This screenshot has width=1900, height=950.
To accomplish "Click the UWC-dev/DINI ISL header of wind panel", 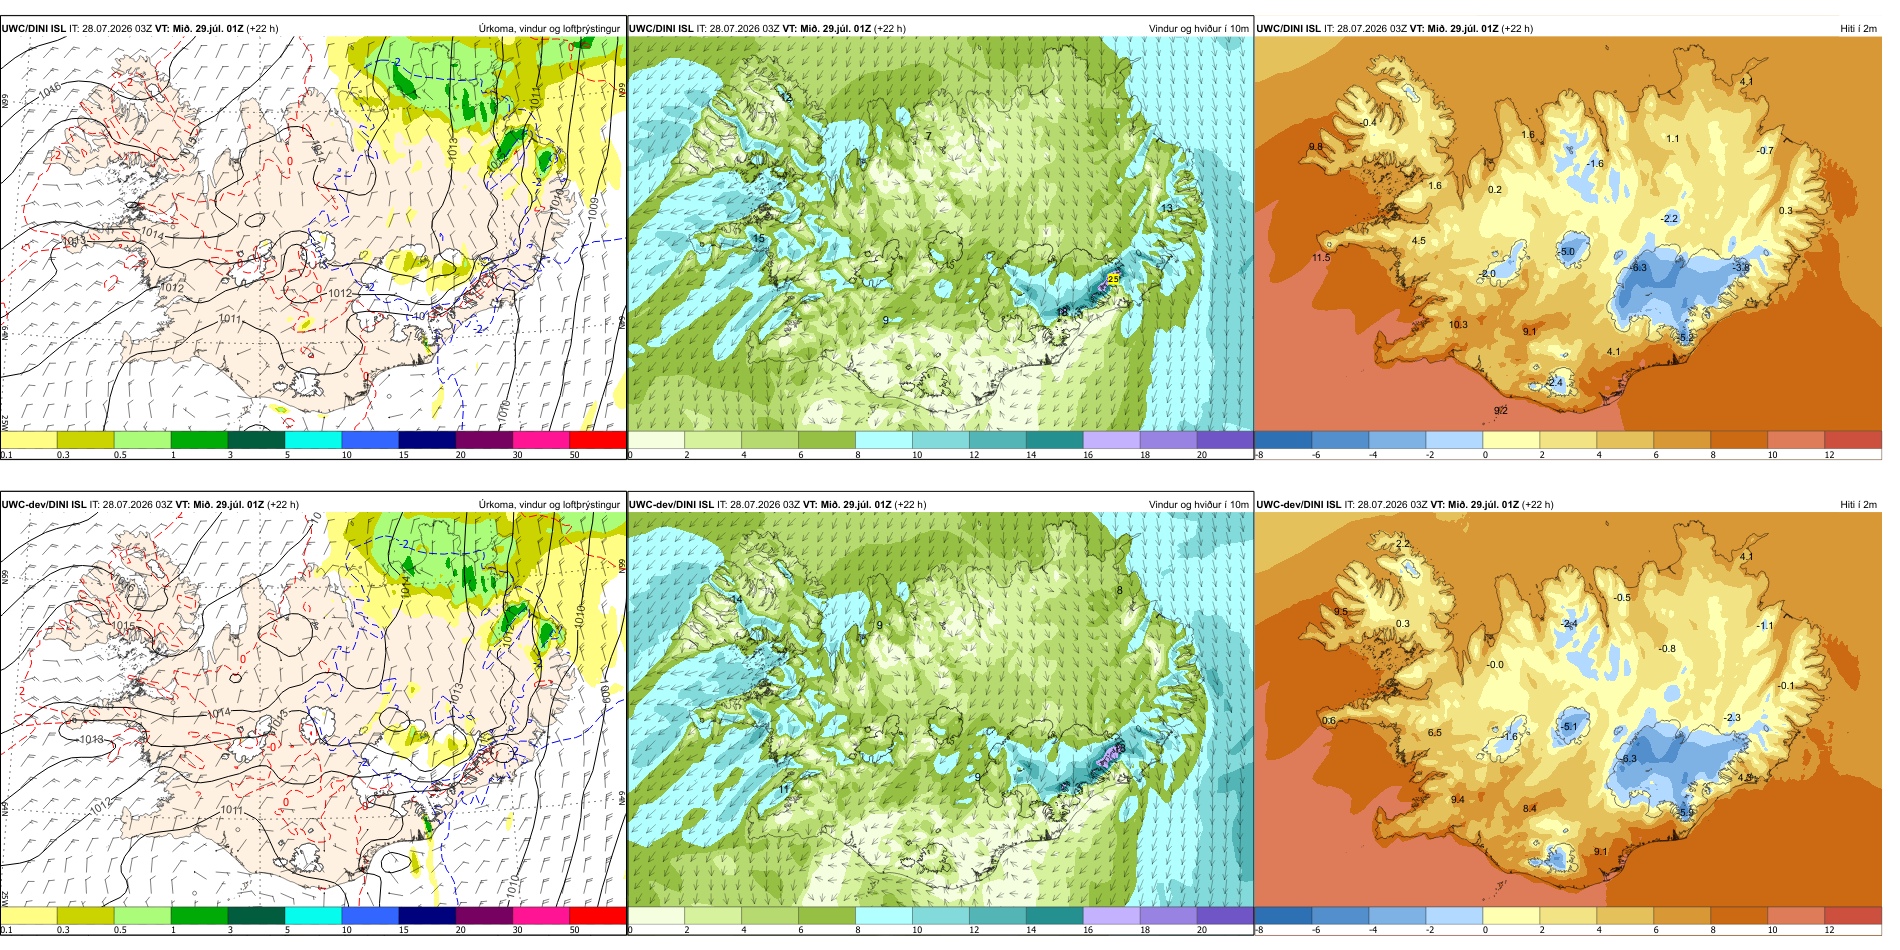I will pos(675,505).
